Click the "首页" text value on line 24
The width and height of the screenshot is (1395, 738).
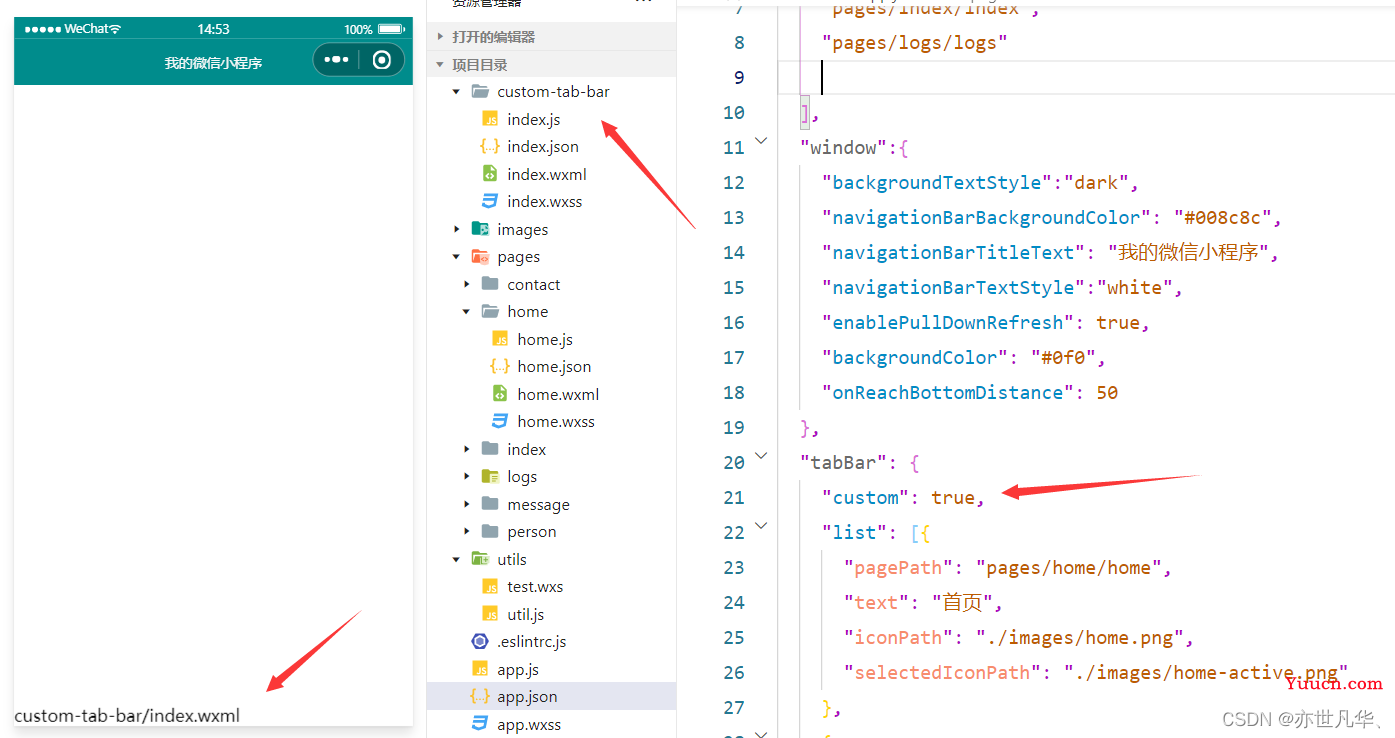(x=962, y=602)
